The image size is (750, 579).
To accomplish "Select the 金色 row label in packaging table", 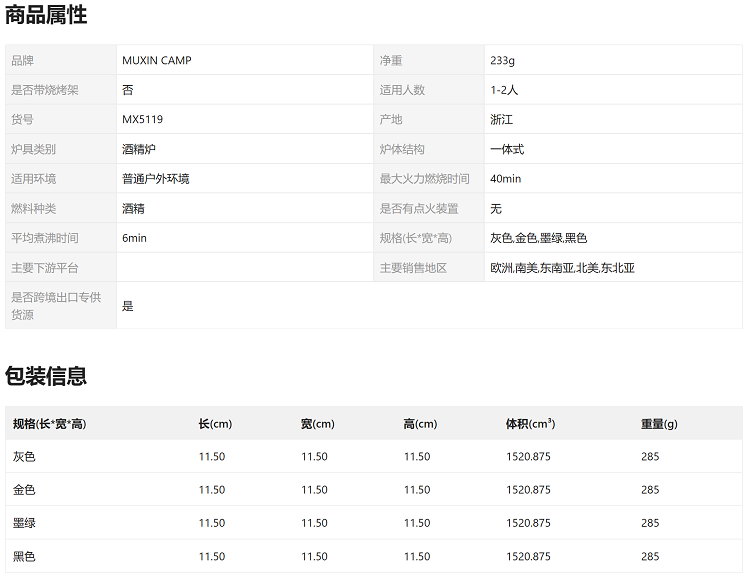I will pyautogui.click(x=24, y=490).
